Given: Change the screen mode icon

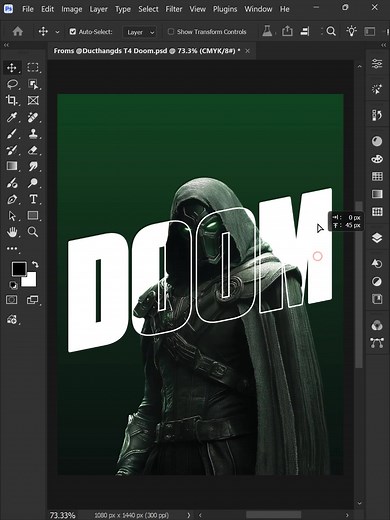Looking at the screenshot, I should 32,300.
